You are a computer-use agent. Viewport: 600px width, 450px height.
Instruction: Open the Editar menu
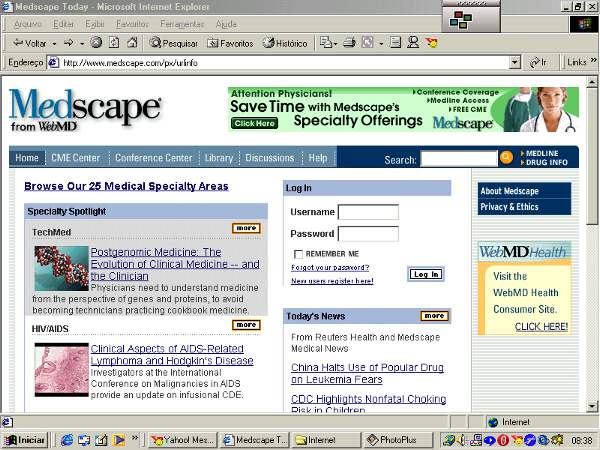coord(64,24)
